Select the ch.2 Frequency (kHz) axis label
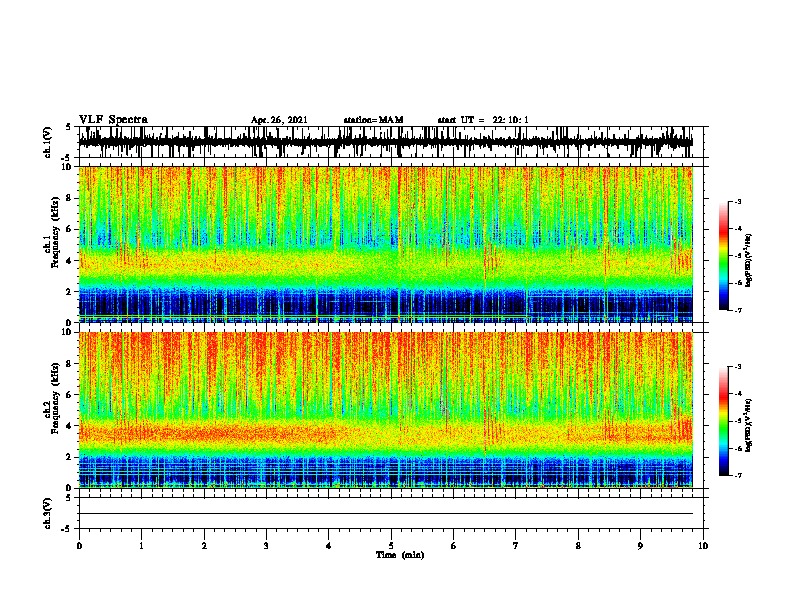This screenshot has width=792, height=612. click(56, 398)
